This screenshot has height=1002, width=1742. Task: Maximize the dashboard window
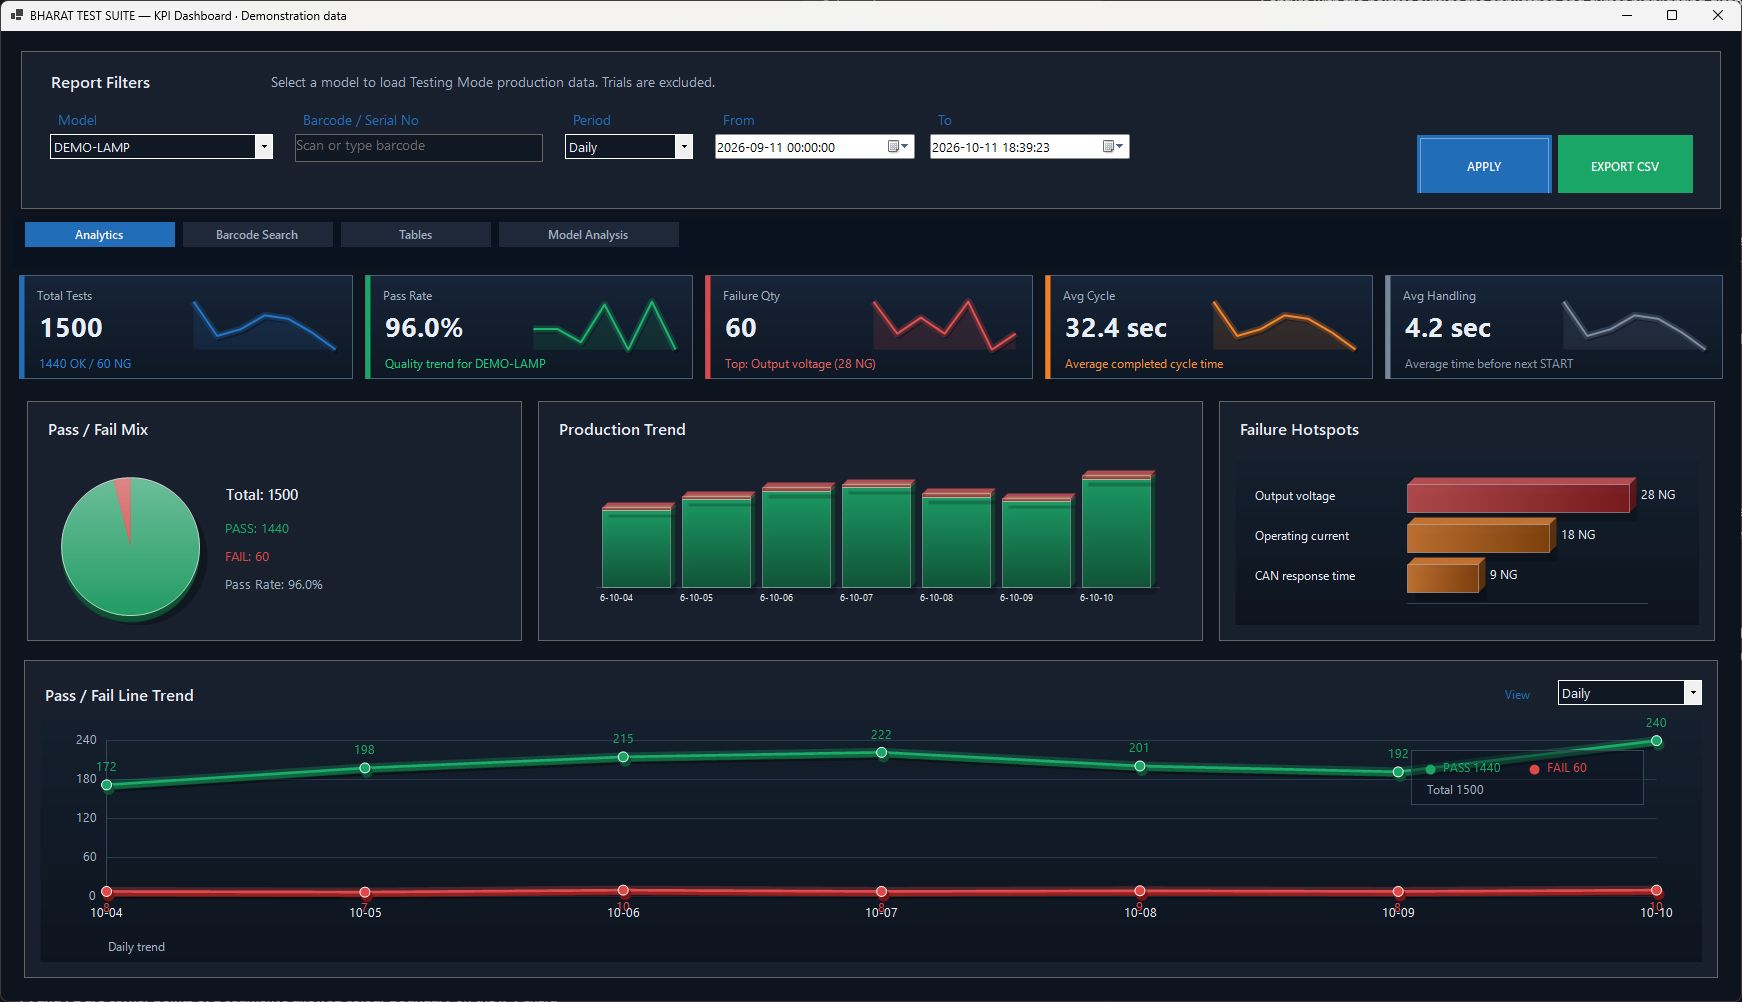[x=1671, y=15]
